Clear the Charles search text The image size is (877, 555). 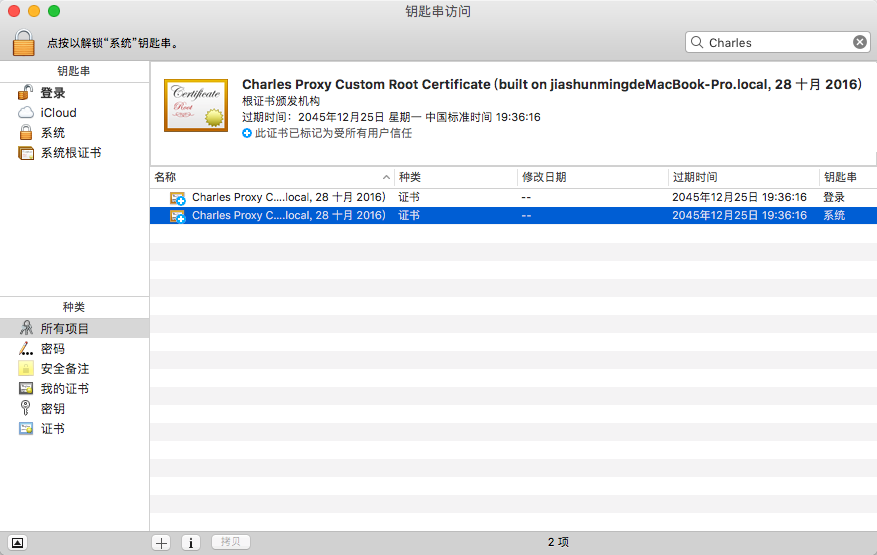click(x=859, y=42)
